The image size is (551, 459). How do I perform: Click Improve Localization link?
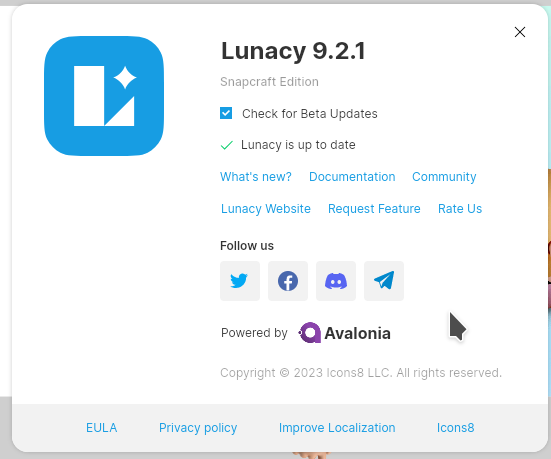point(337,428)
